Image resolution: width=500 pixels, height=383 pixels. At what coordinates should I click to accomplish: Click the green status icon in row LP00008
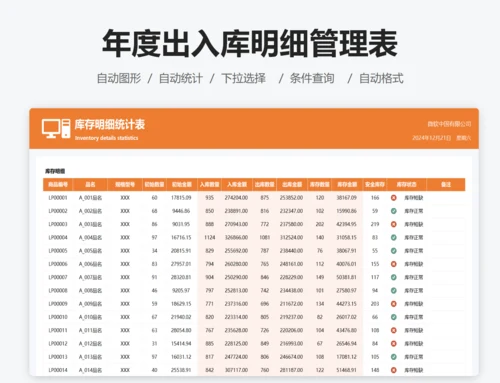point(394,291)
